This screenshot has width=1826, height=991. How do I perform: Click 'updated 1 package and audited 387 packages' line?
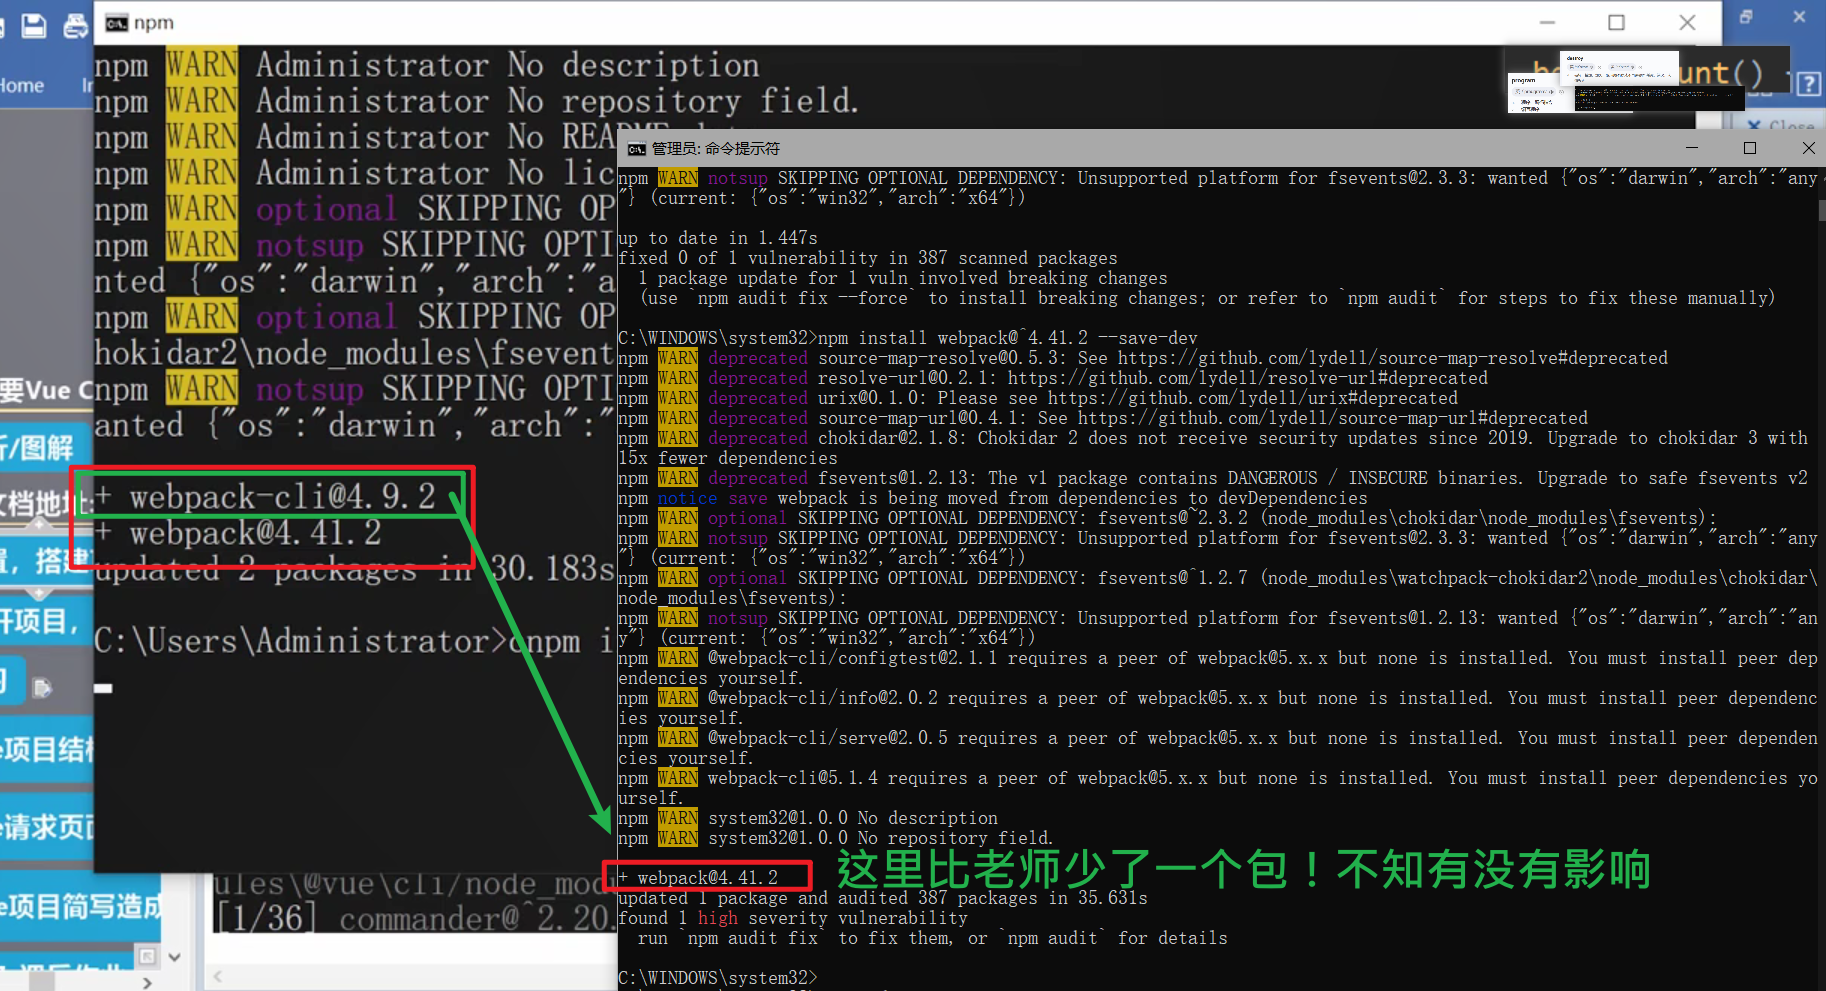[x=883, y=898]
